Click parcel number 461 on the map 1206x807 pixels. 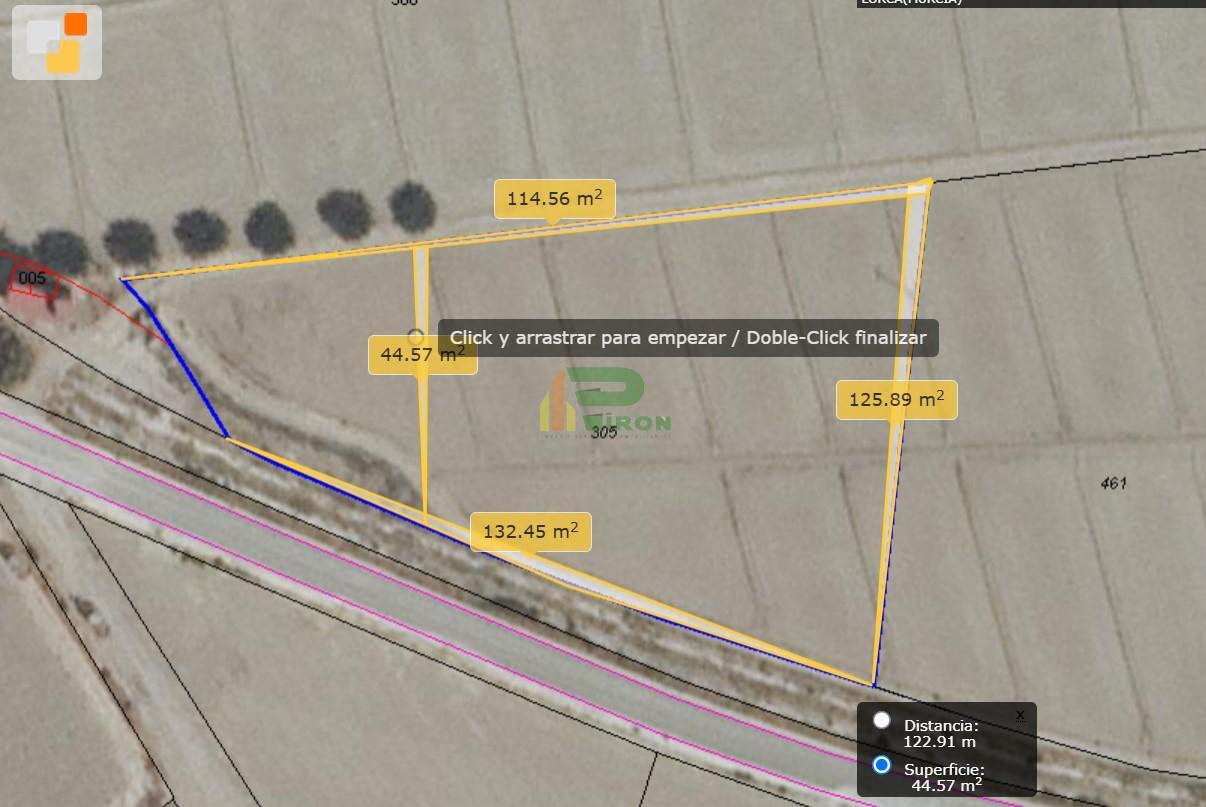pyautogui.click(x=1114, y=483)
